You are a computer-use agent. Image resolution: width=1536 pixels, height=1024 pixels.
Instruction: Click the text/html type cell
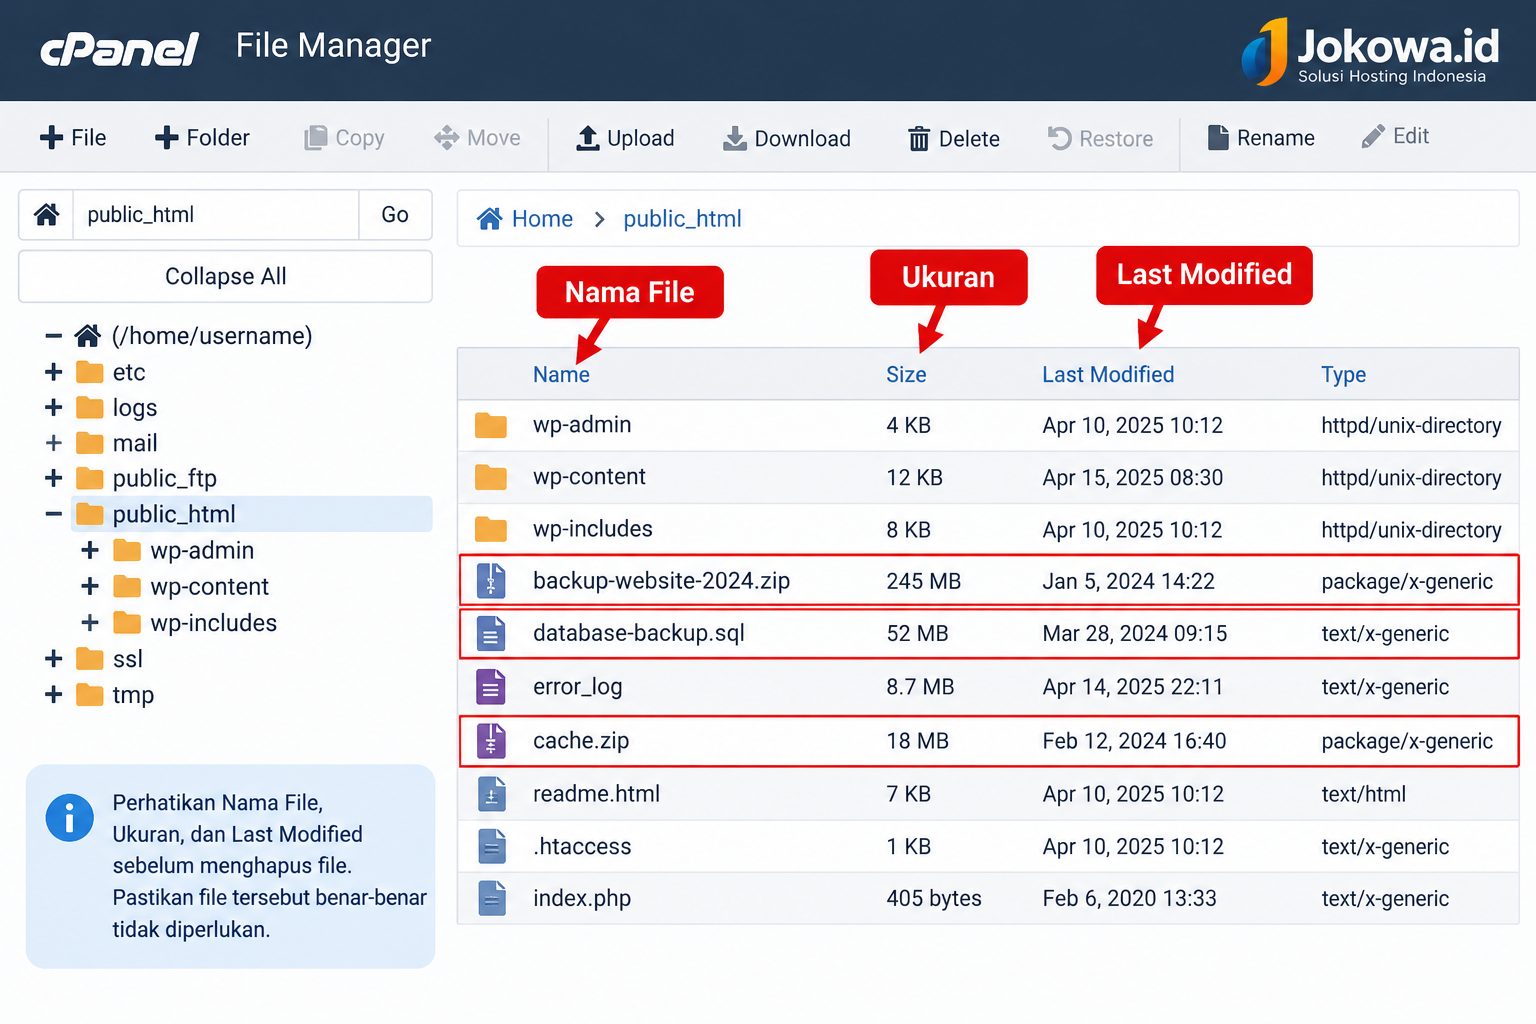point(1363,794)
